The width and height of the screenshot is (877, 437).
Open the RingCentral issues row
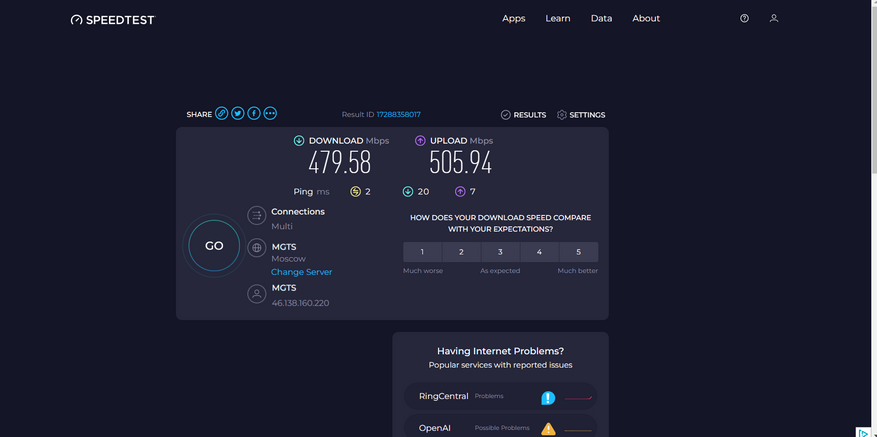(x=501, y=396)
